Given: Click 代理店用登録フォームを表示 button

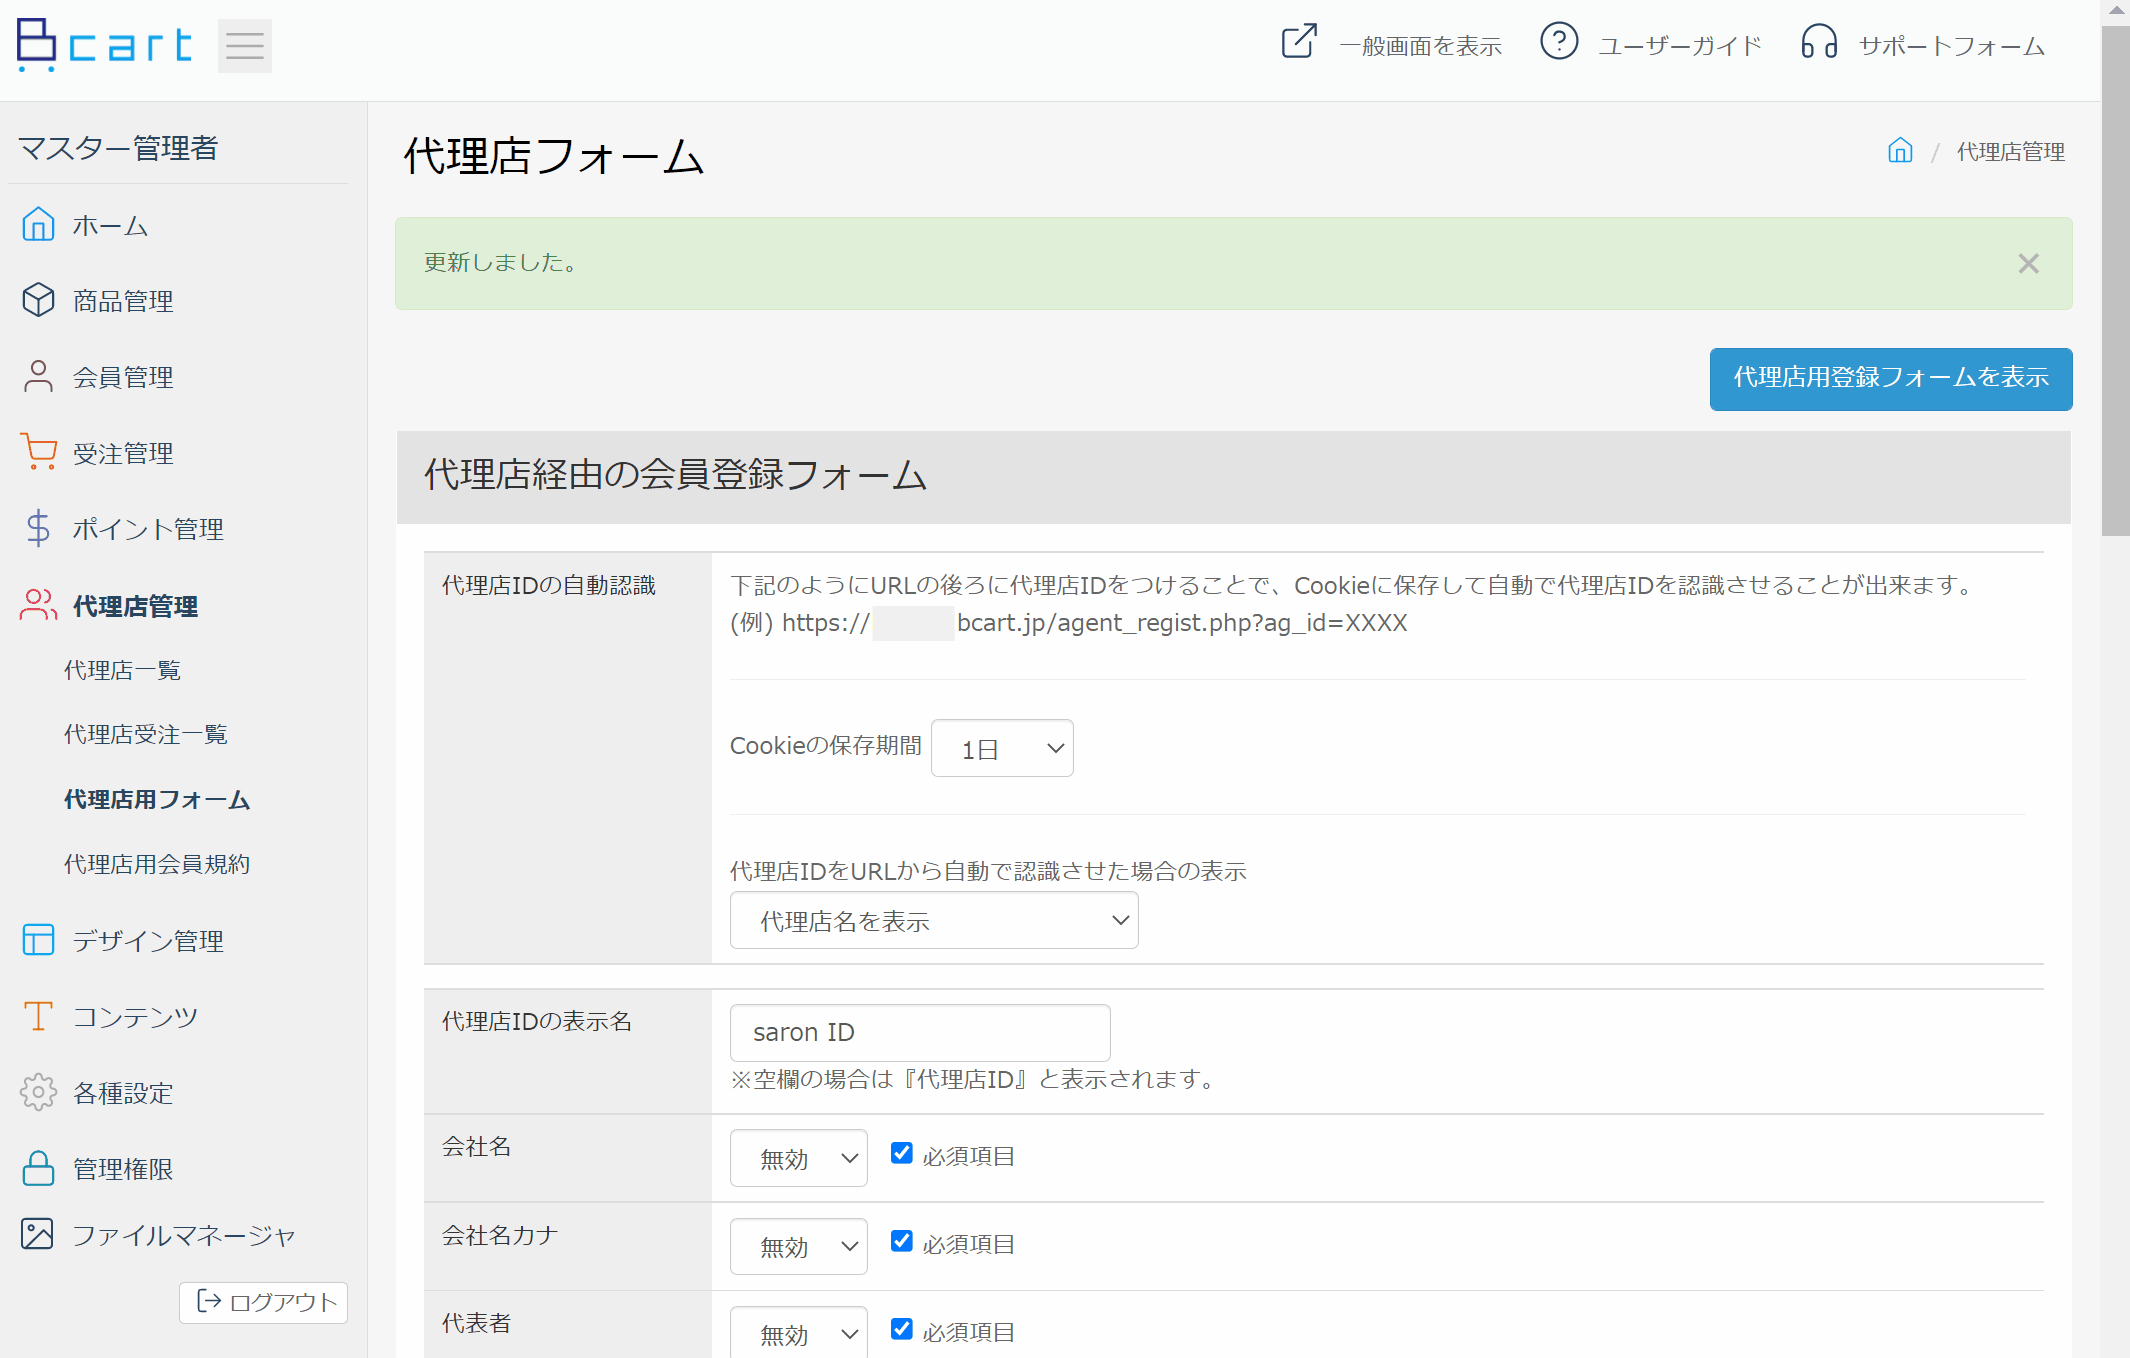Looking at the screenshot, I should [1891, 379].
